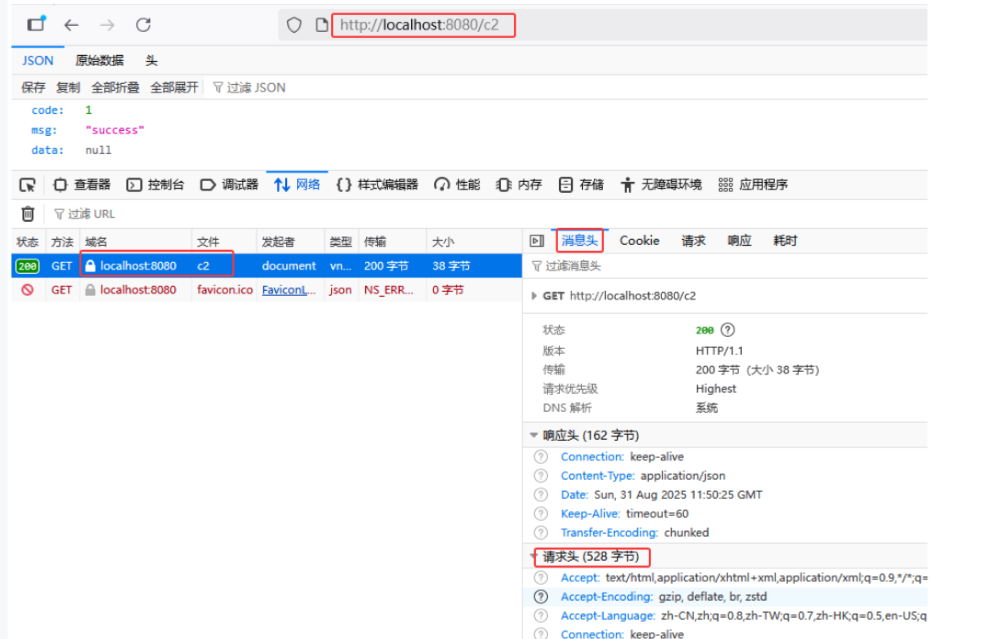Open the Cookie tab in request details
Viewport: 988px width, 639px height.
pyautogui.click(x=639, y=241)
